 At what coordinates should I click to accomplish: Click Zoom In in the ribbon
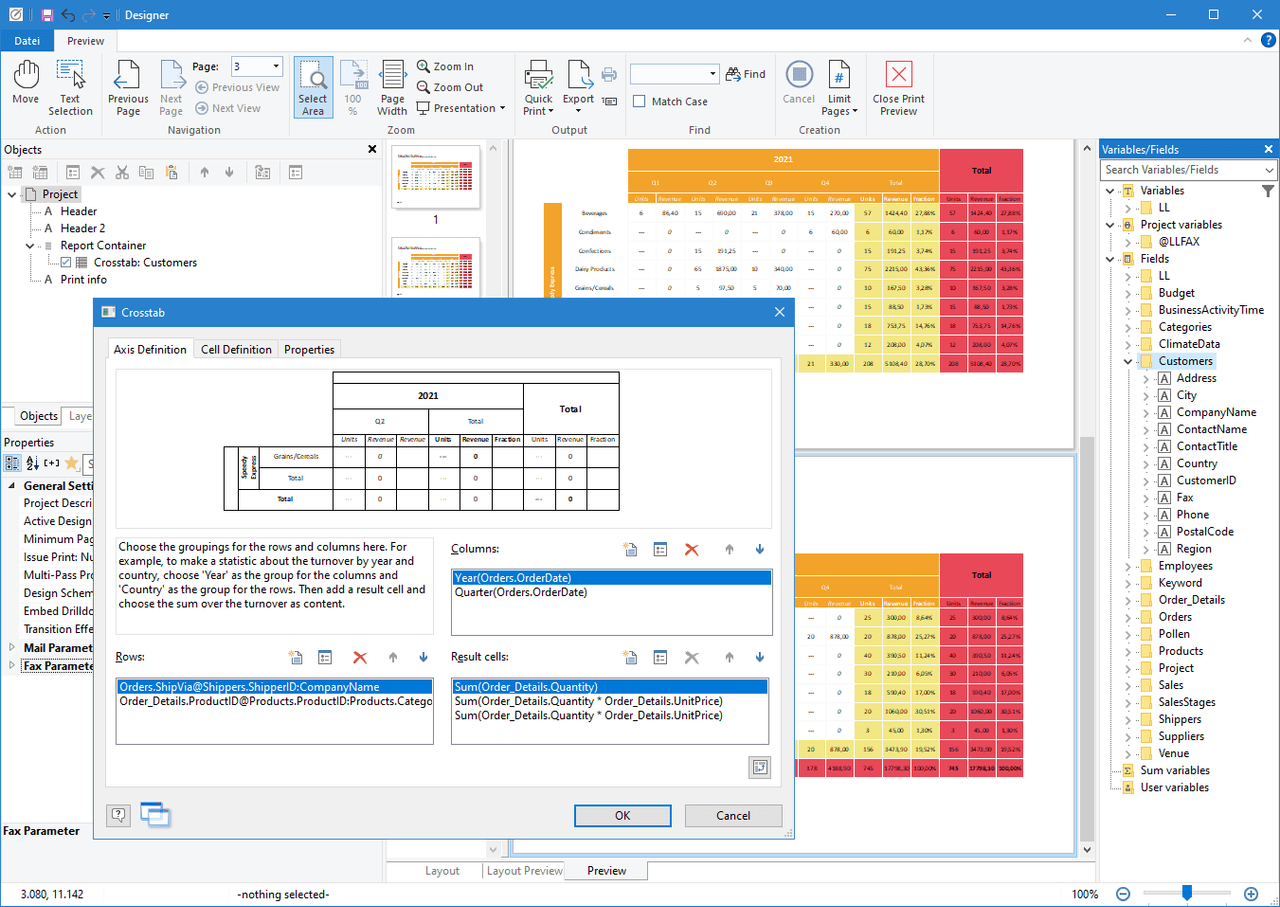(x=445, y=66)
